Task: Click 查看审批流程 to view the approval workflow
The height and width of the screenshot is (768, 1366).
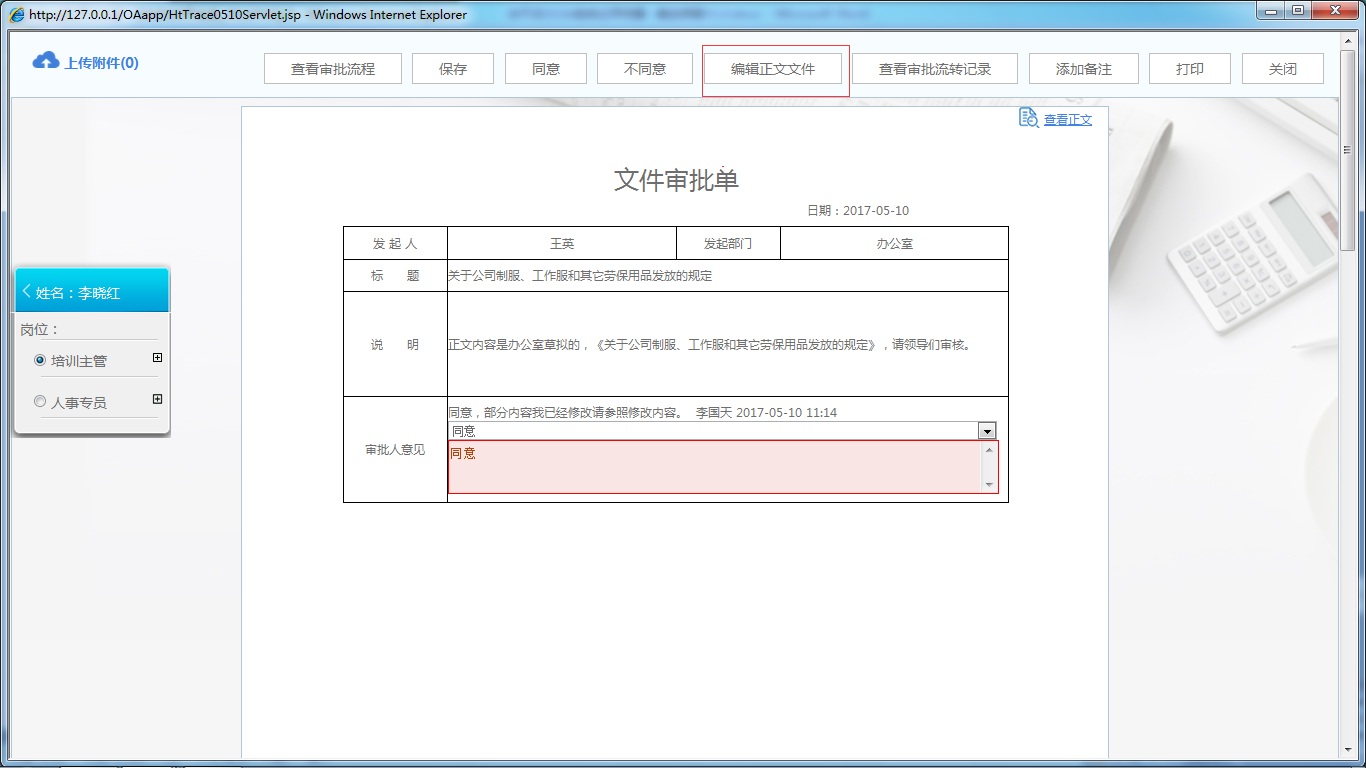Action: click(332, 68)
